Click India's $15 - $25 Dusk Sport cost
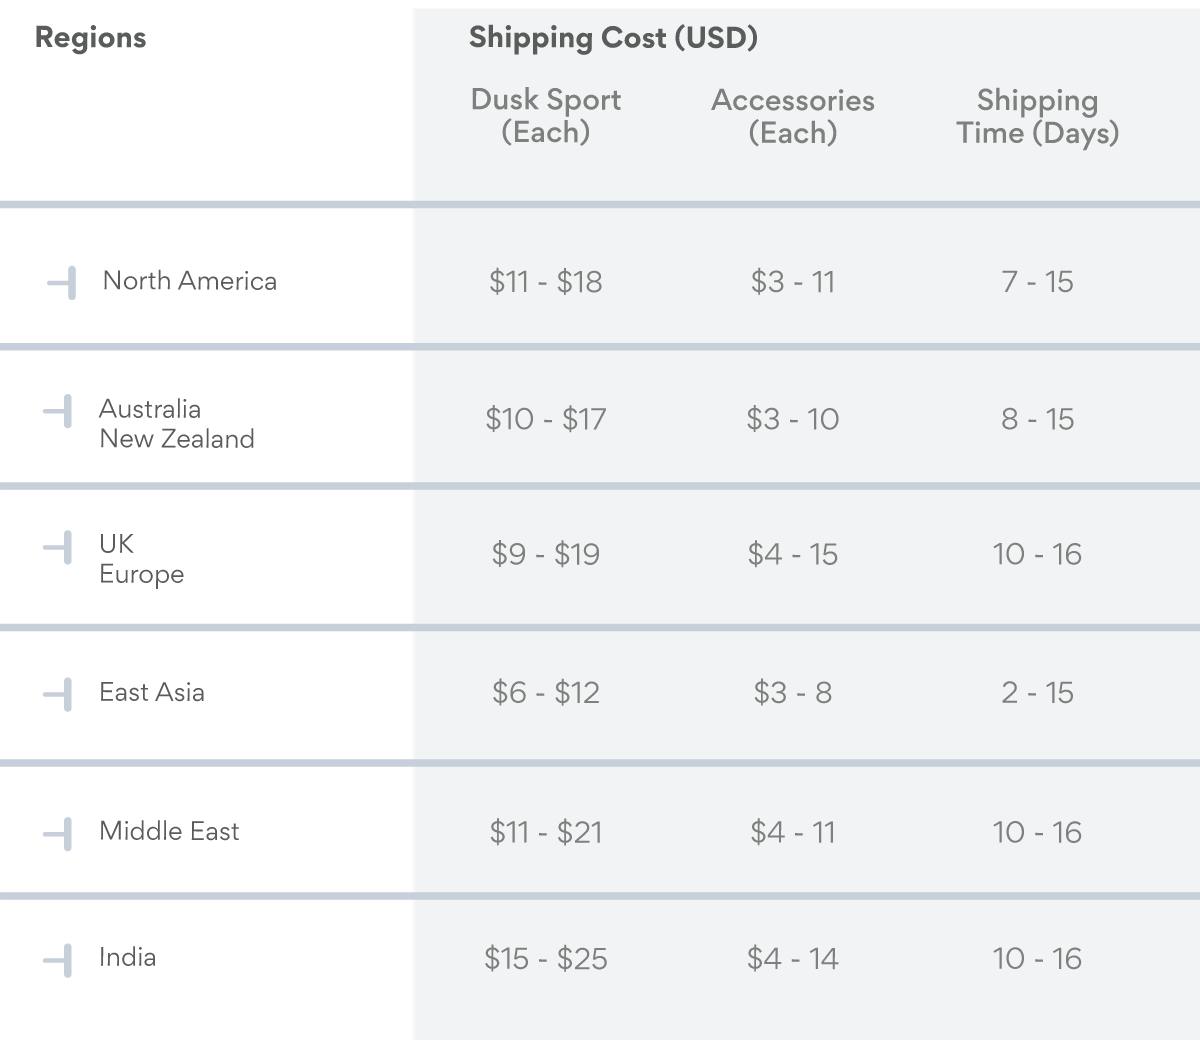Viewport: 1200px width, 1063px height. [546, 959]
